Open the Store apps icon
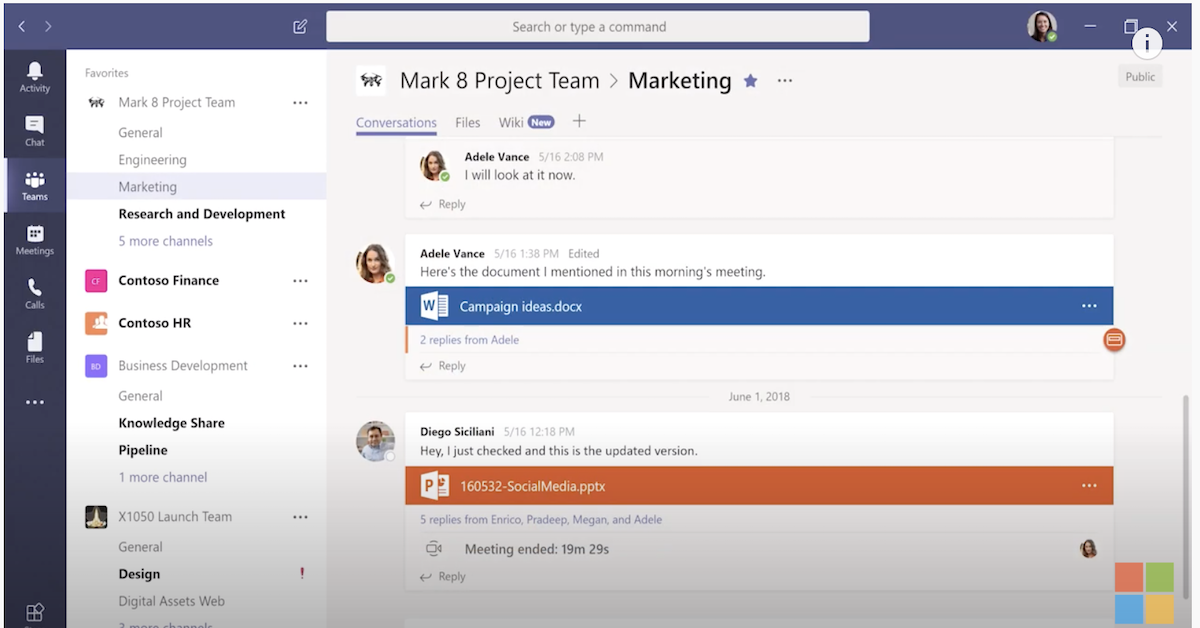This screenshot has height=628, width=1200. [x=35, y=612]
